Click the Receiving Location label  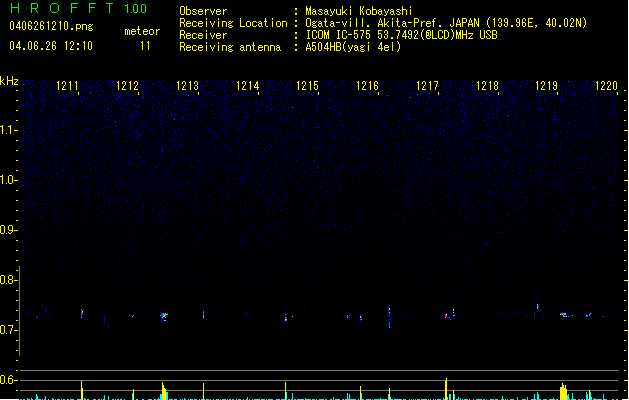[x=233, y=23]
